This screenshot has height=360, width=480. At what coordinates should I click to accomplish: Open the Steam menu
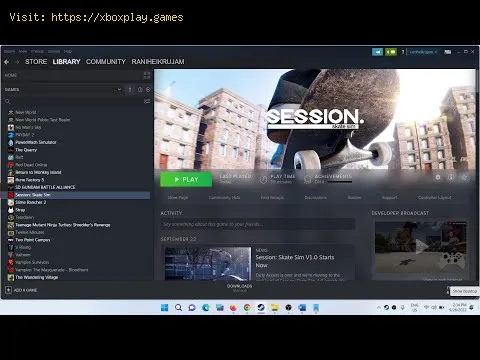click(9, 51)
